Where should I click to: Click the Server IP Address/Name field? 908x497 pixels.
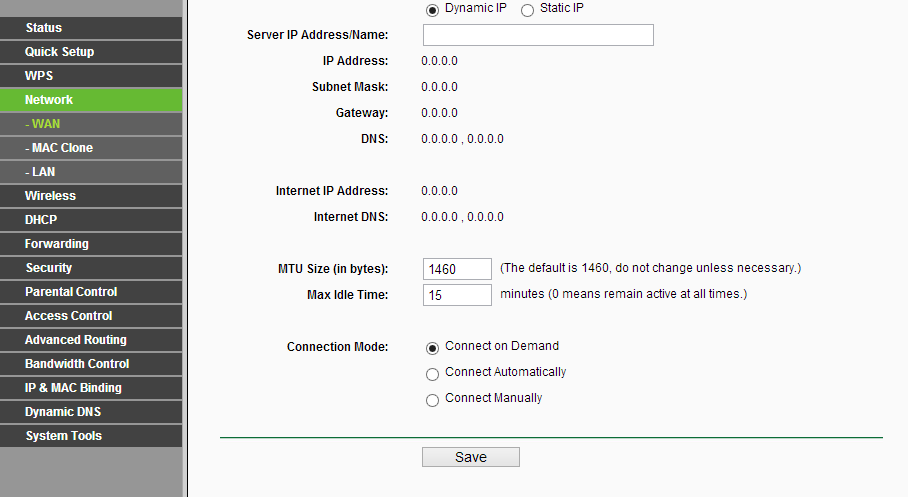[x=538, y=36]
